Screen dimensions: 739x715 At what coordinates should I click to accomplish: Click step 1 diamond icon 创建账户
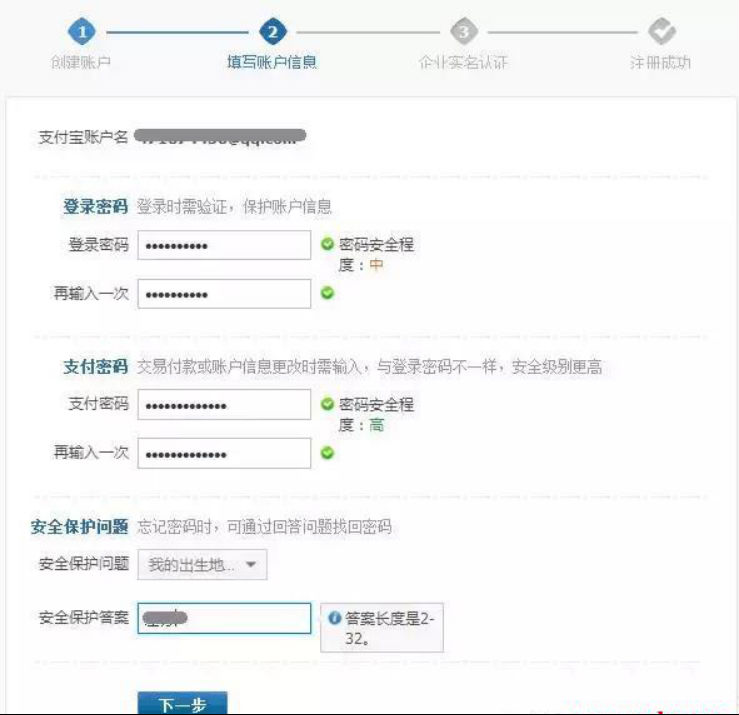82,32
